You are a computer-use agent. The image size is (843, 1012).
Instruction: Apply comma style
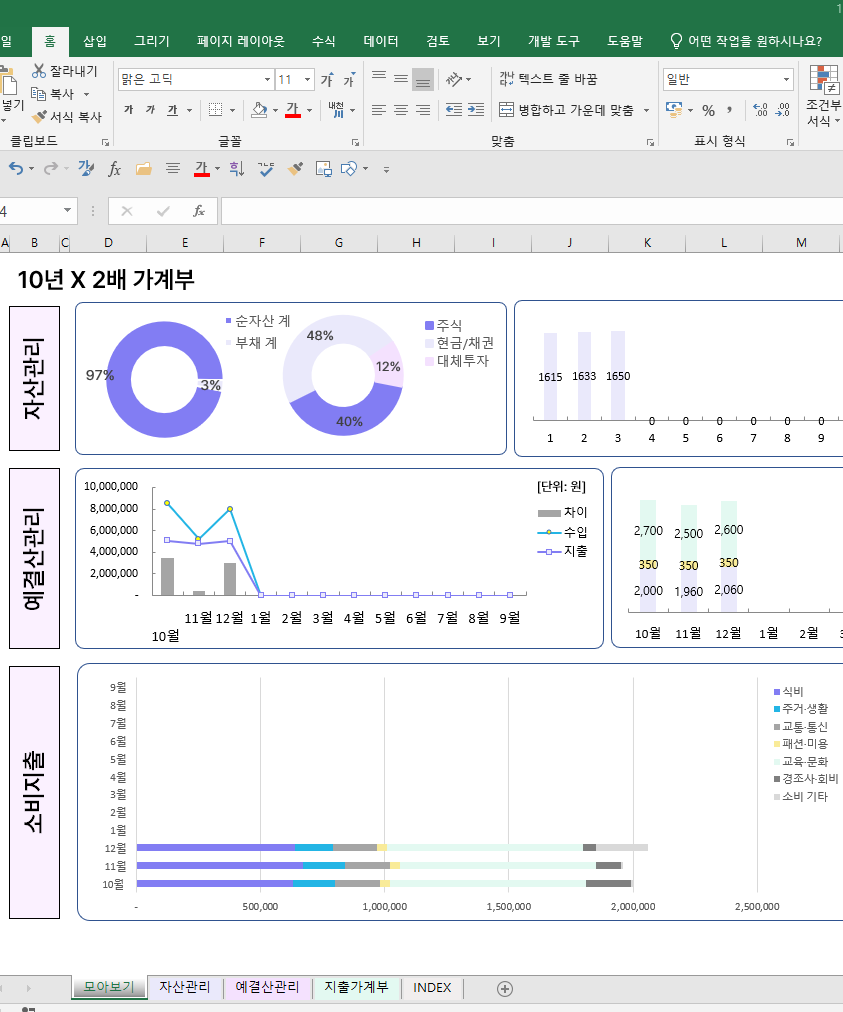point(730,110)
